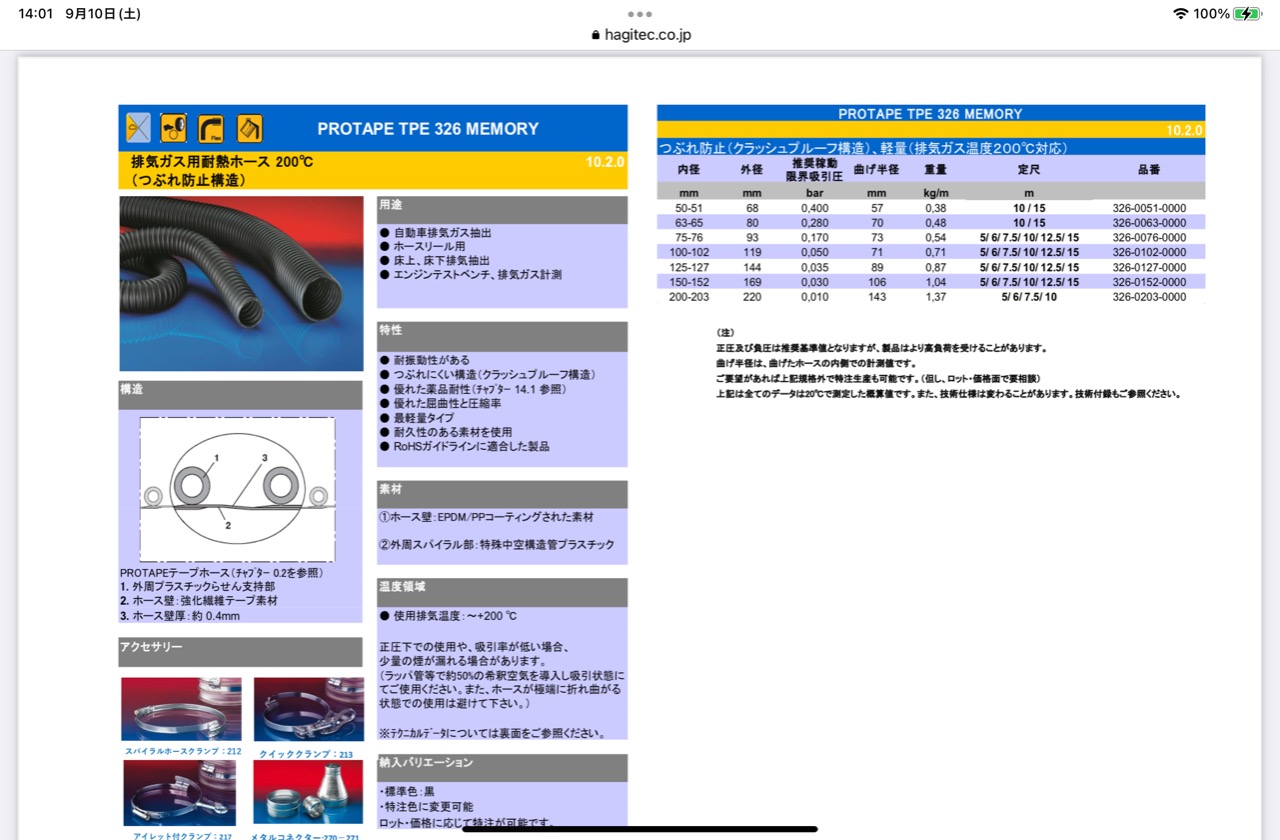Viewport: 1280px width, 840px height.
Task: Click the 50-51 inner diameter cell
Action: pos(688,208)
